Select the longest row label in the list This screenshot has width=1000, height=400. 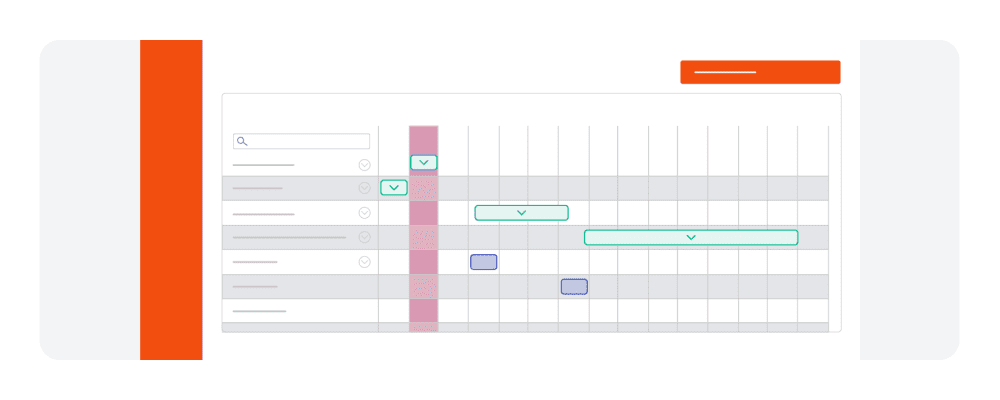tap(289, 238)
